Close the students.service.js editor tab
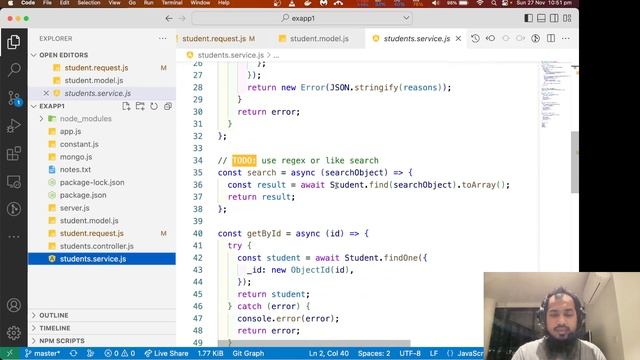Screen dimensions: 640x360 coord(458,38)
